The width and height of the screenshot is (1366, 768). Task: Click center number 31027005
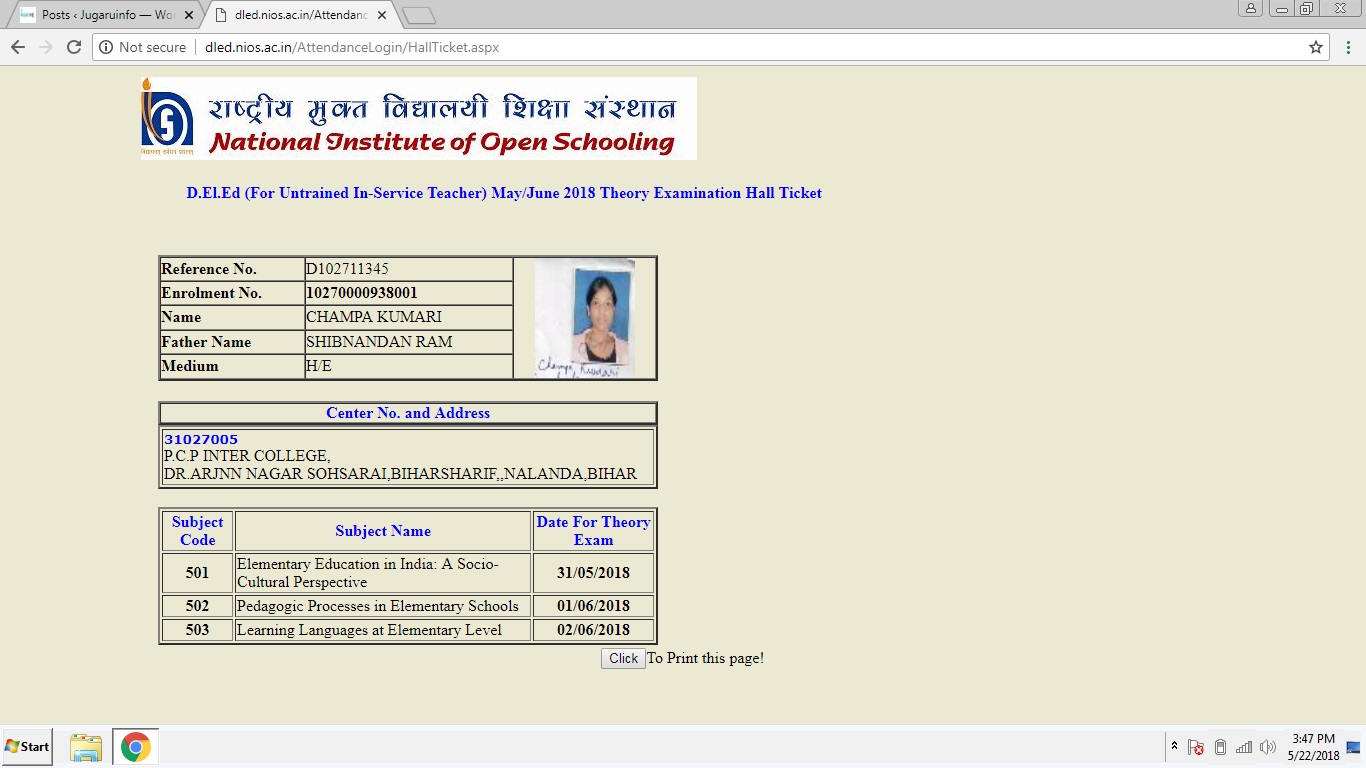click(201, 440)
